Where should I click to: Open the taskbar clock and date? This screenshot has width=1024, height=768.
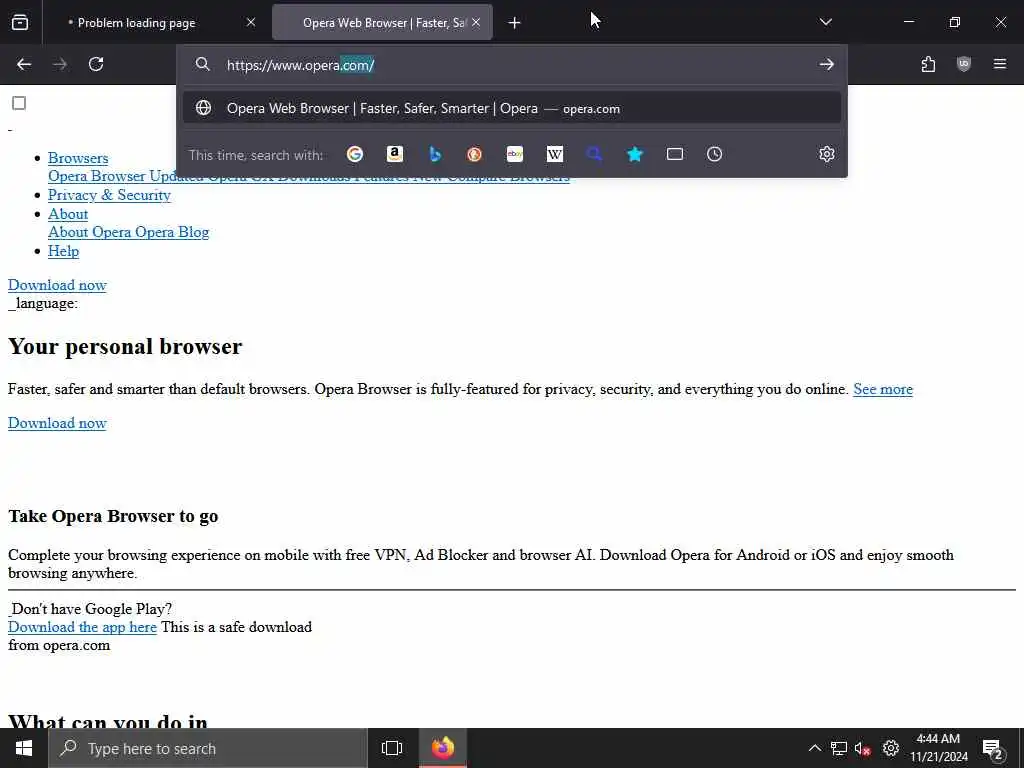click(x=938, y=748)
